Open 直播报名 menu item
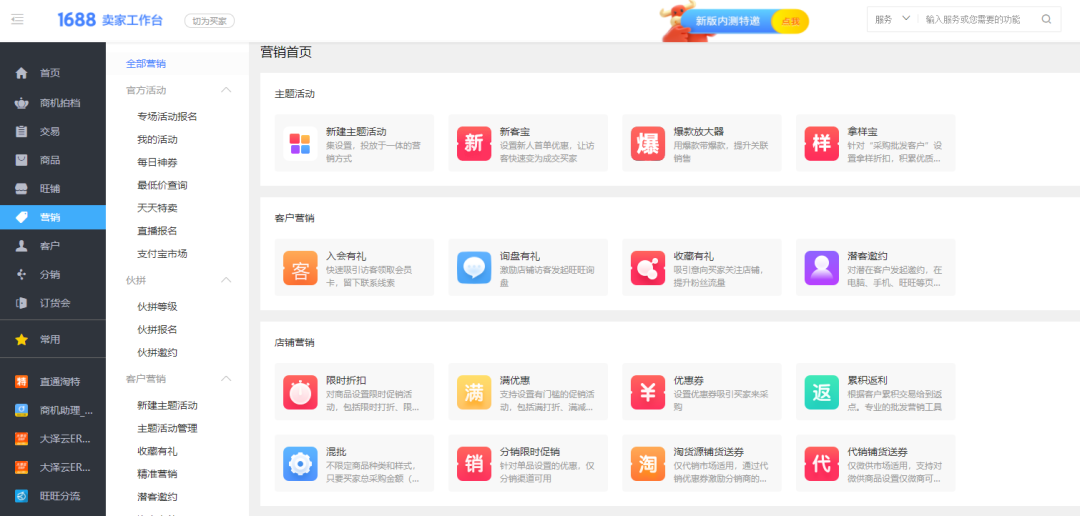Viewport: 1080px width, 516px height. pos(157,231)
